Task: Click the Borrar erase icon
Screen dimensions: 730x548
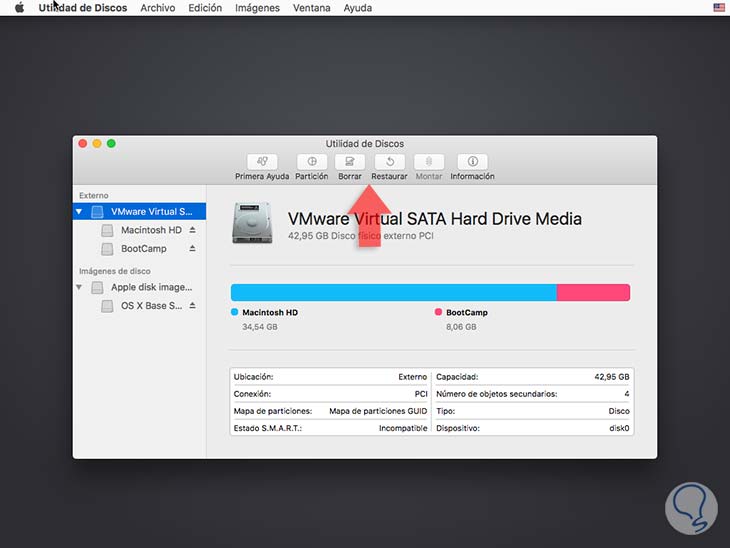Action: tap(350, 162)
